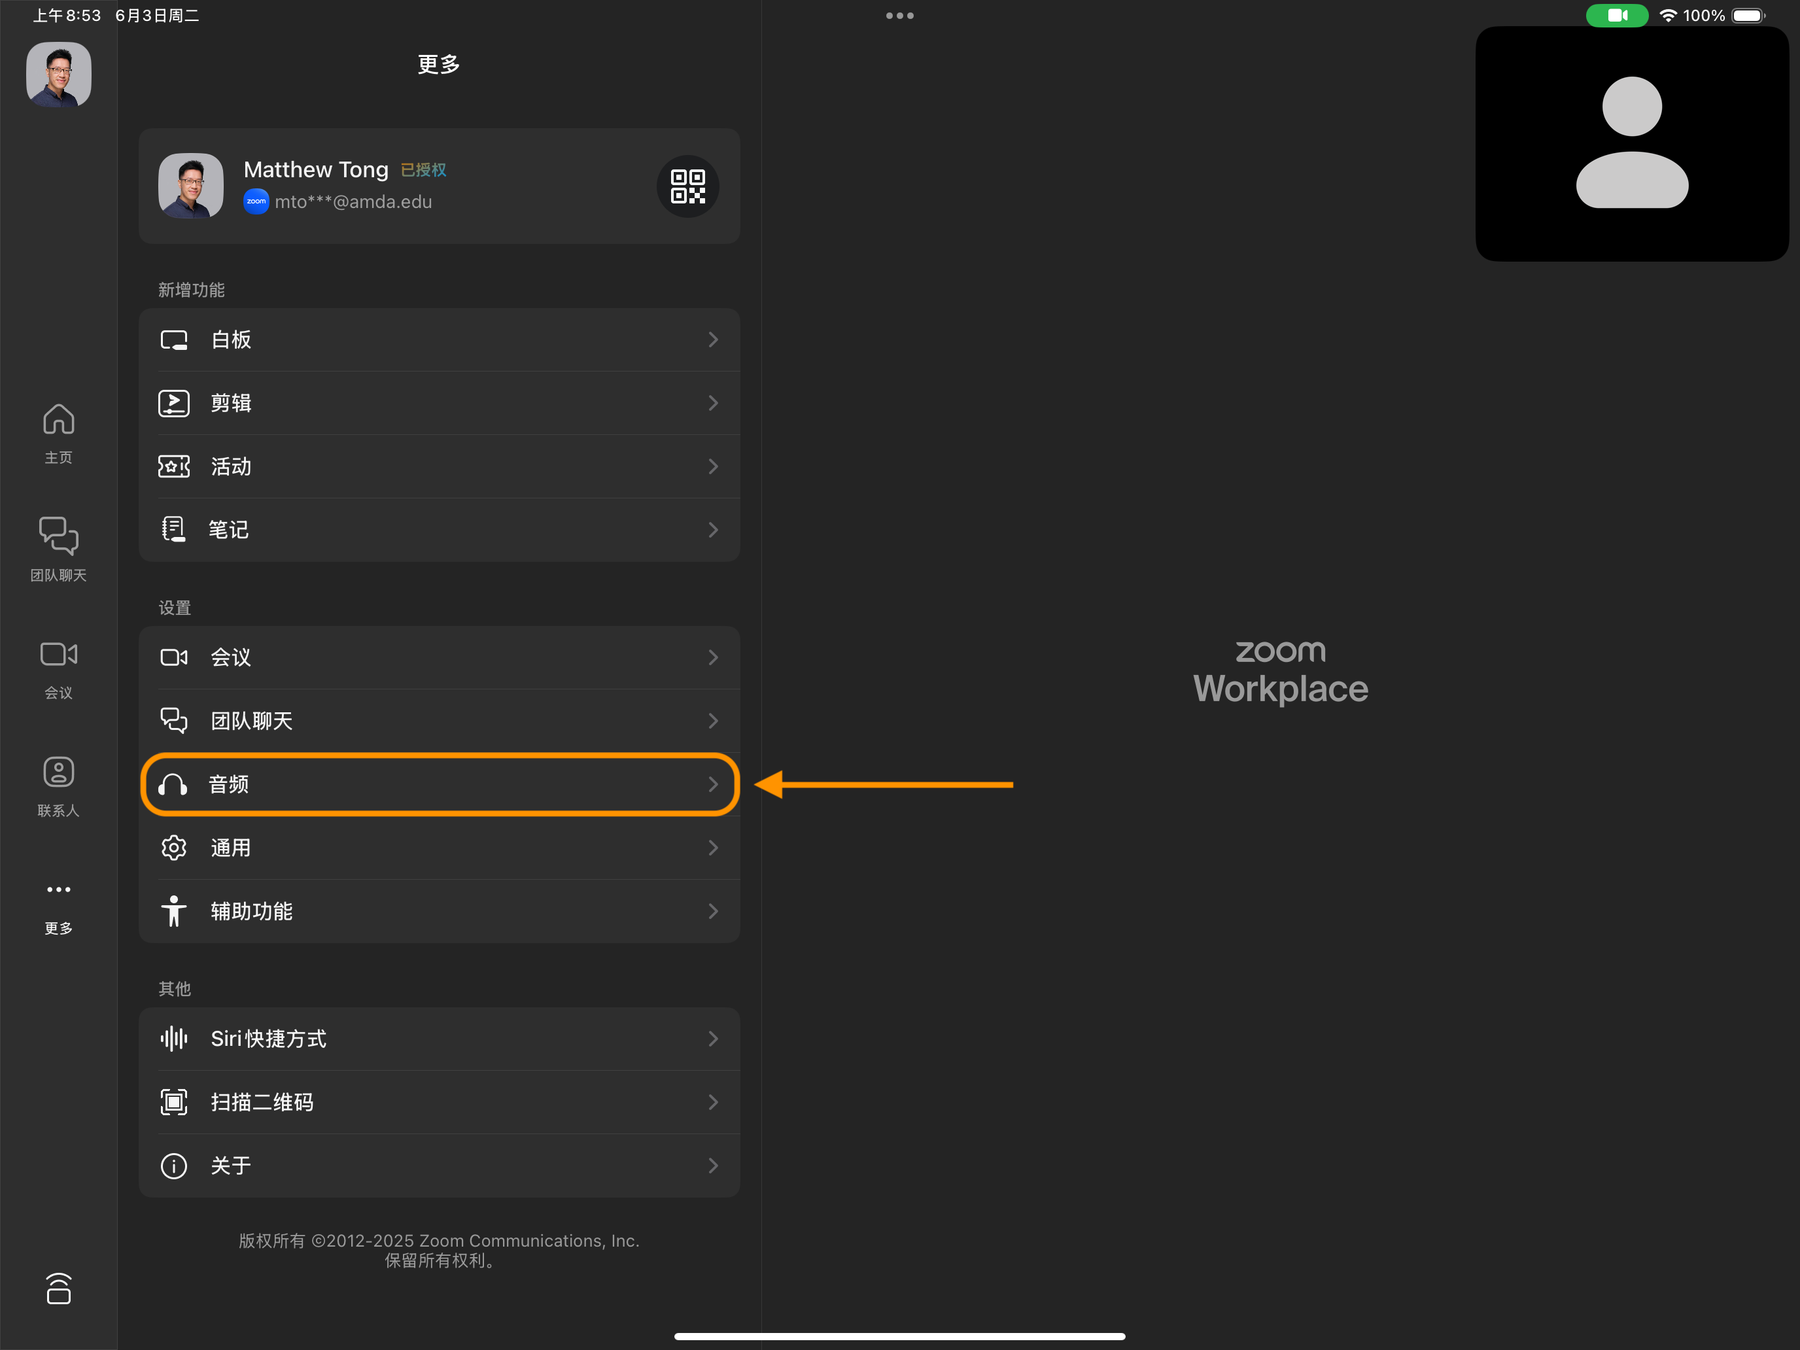The width and height of the screenshot is (1800, 1350).
Task: Click the profile avatar at sidebar top
Action: coord(58,74)
